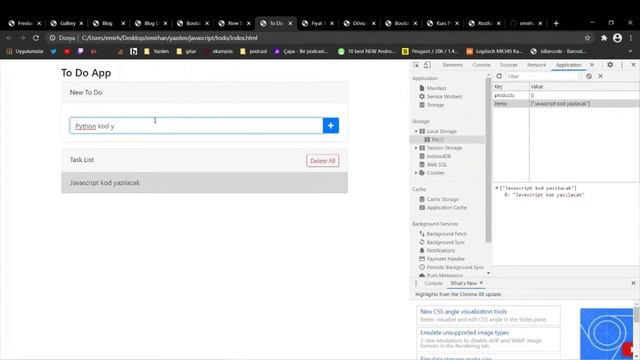Open DevTools settings gear icon

pos(610,65)
